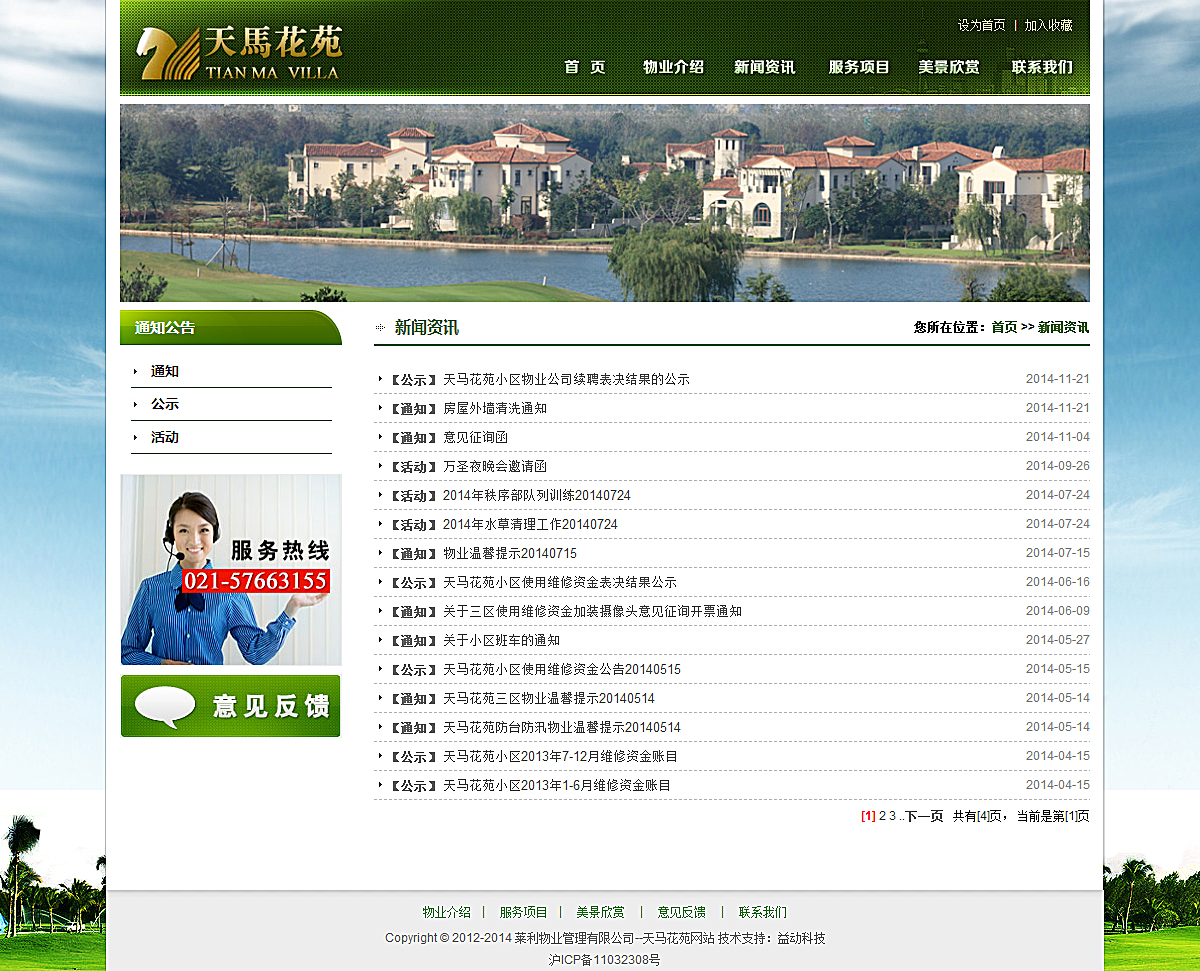1200x971 pixels.
Task: Click 下一页 next page link
Action: click(x=924, y=816)
